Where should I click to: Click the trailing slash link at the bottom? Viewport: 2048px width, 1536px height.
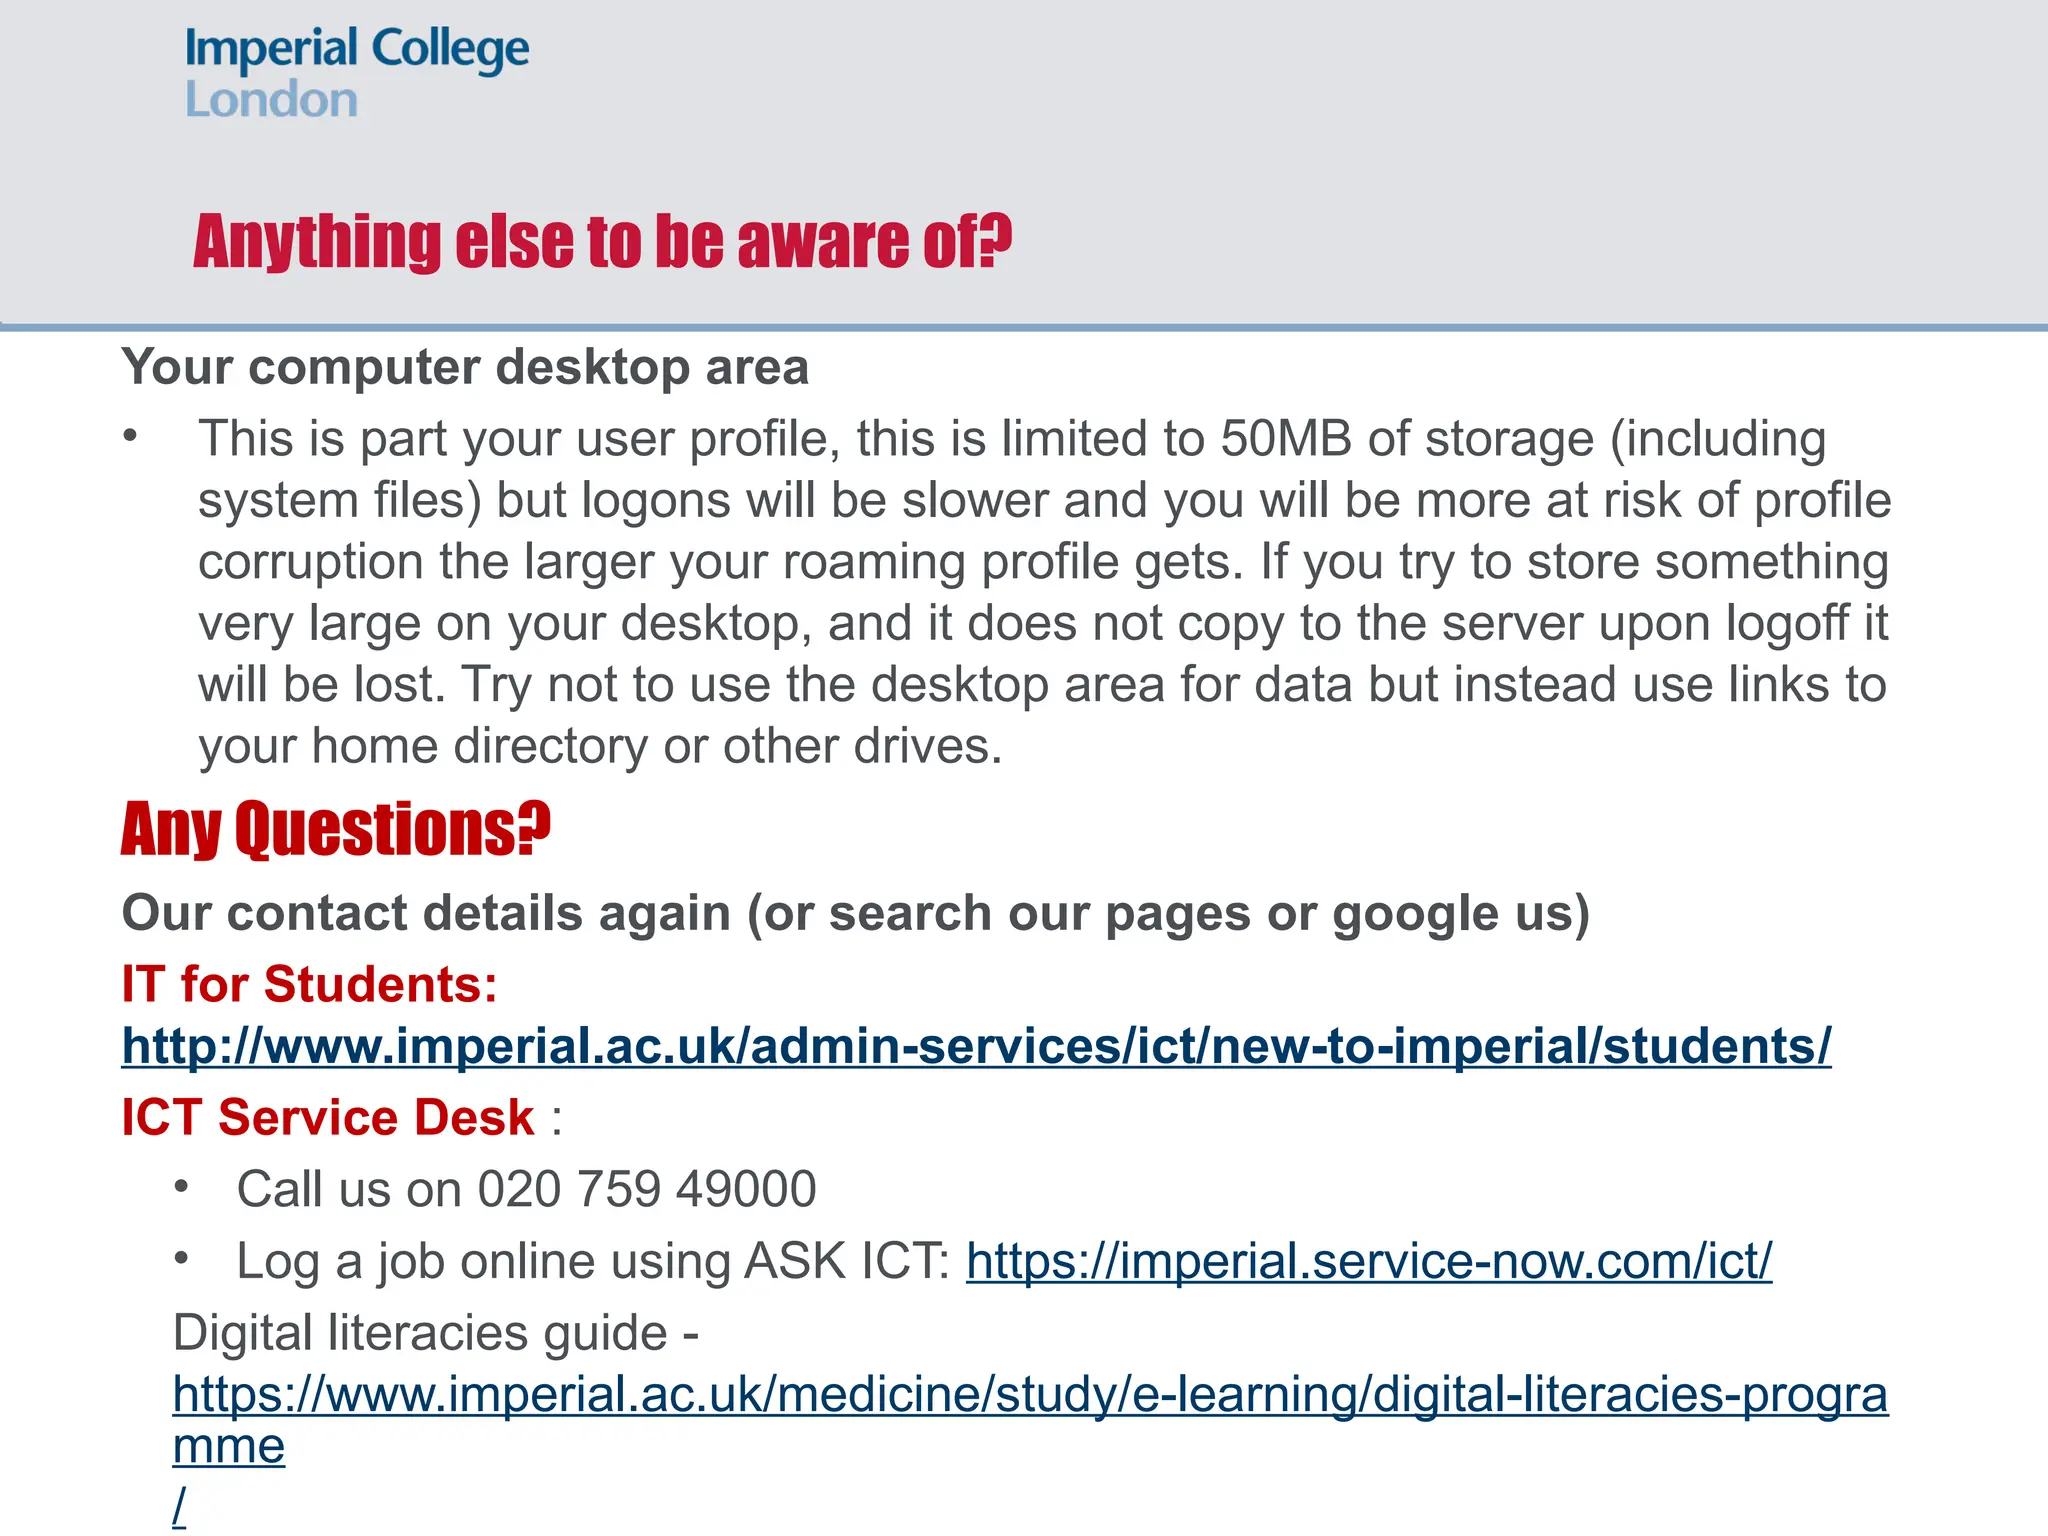179,1506
